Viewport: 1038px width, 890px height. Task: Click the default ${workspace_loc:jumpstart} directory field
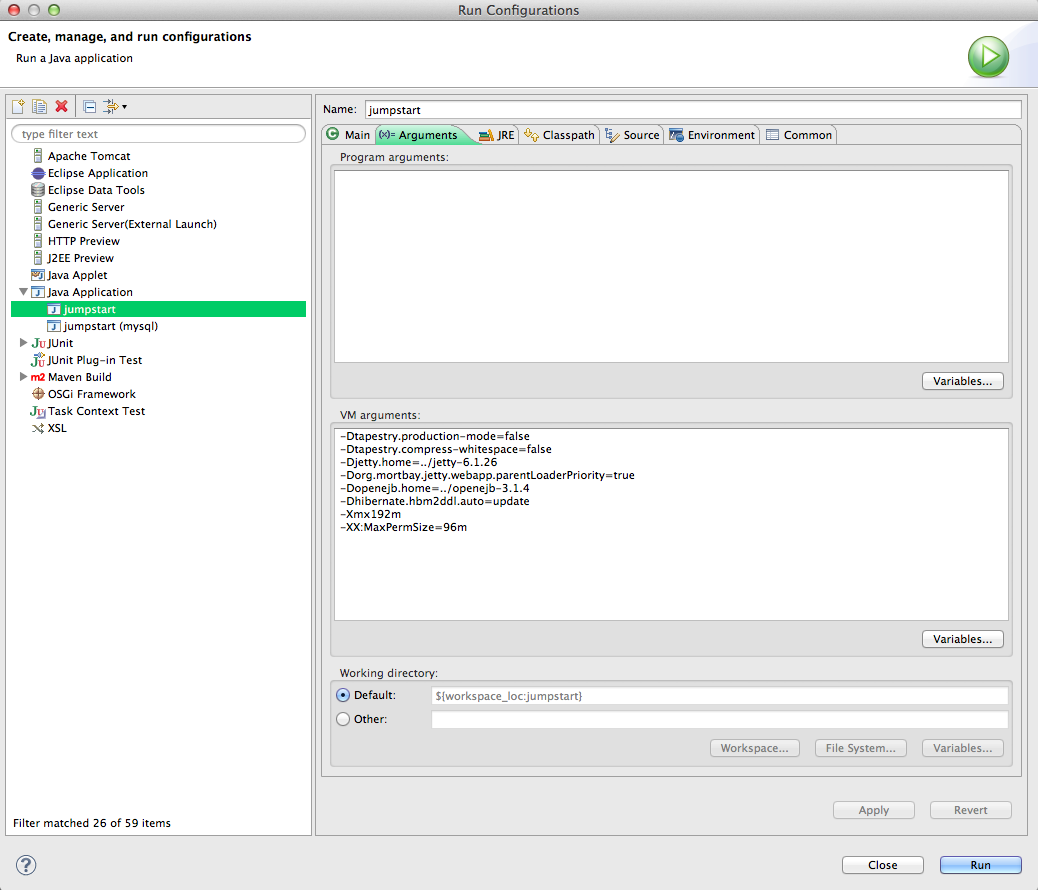(720, 695)
